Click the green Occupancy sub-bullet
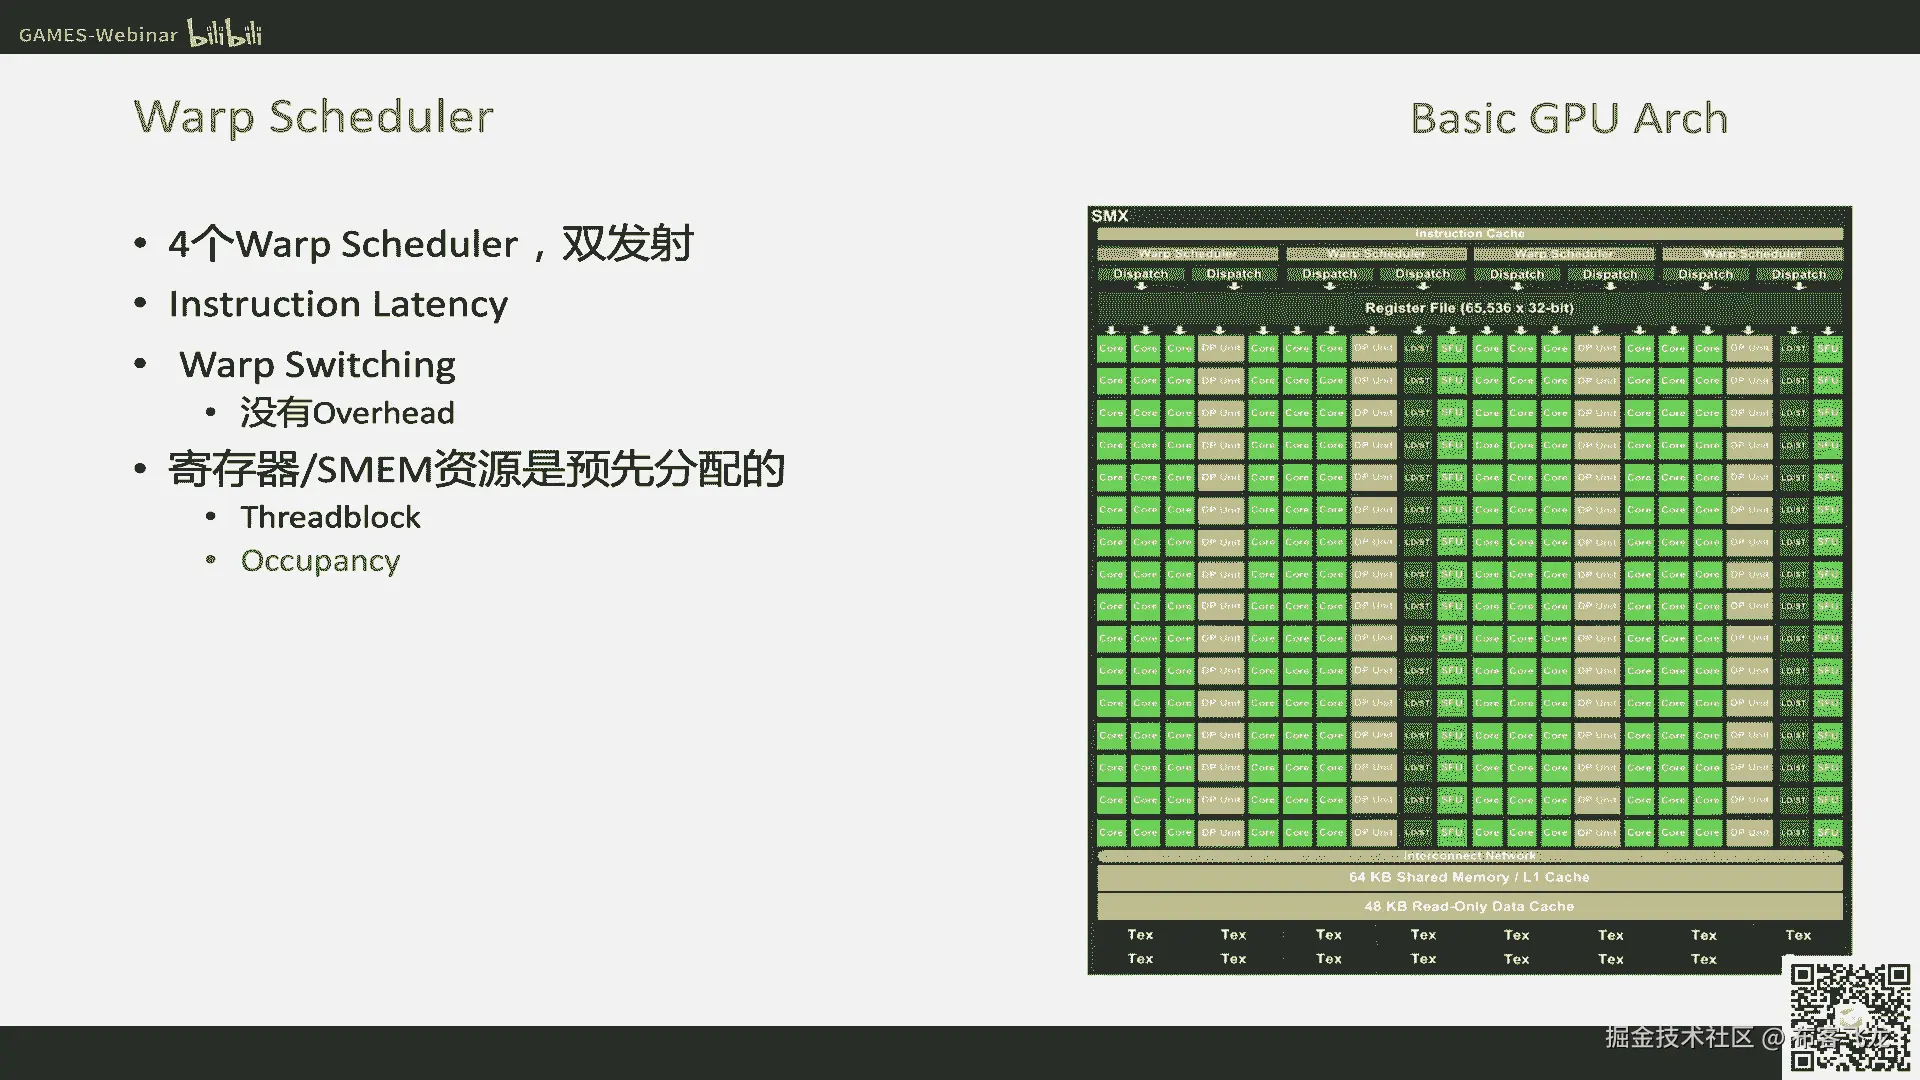The height and width of the screenshot is (1080, 1920). (320, 561)
